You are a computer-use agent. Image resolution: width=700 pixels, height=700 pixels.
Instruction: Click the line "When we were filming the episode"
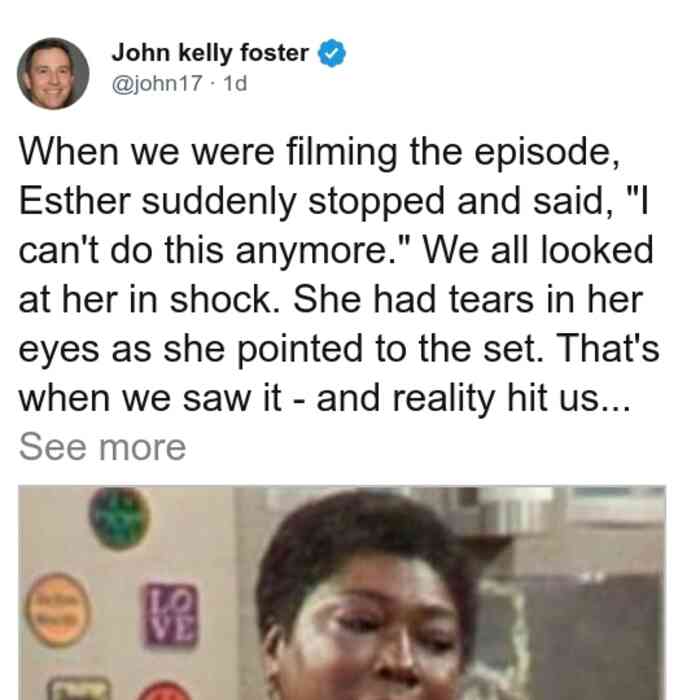[319, 152]
